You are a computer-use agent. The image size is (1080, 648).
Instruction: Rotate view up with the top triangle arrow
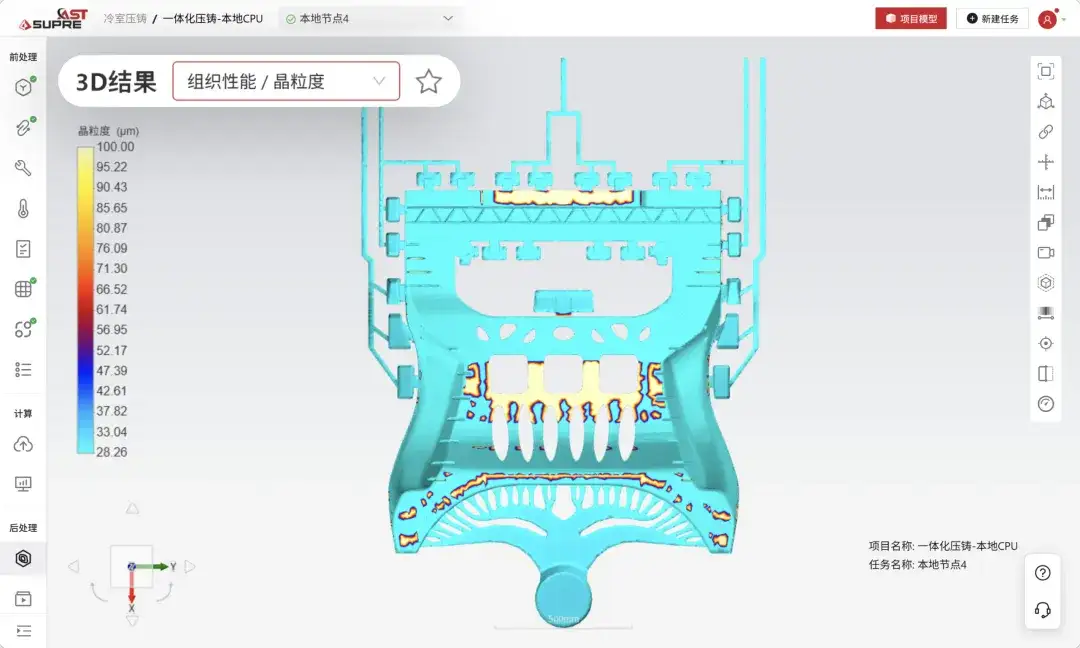click(132, 508)
